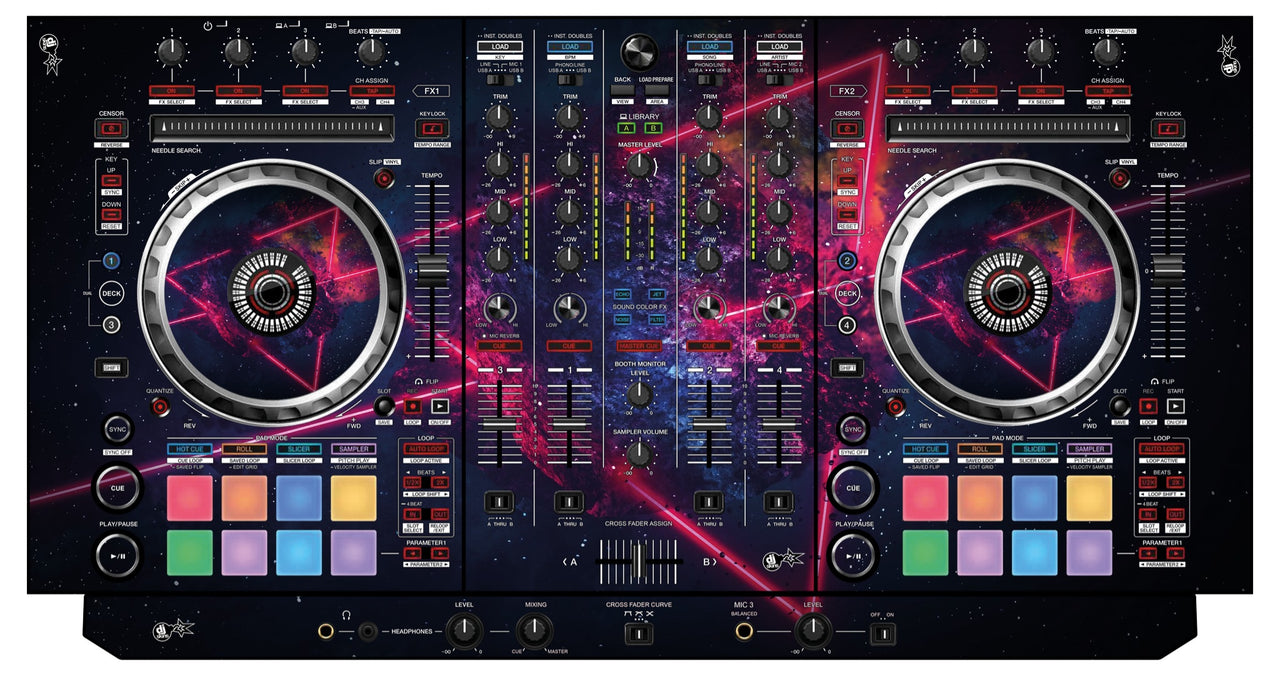Screen dimensions: 1280x679
Task: Click the loop IN button on deck 1 side
Action: click(x=412, y=514)
